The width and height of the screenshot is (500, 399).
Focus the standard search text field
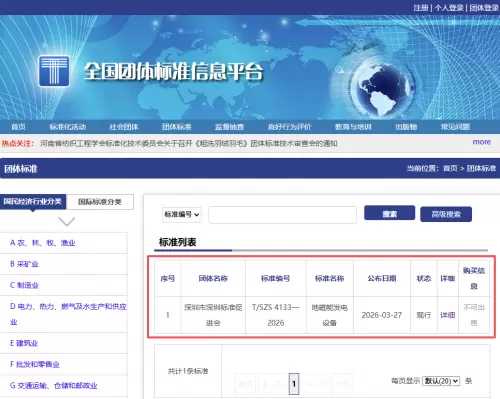click(282, 215)
